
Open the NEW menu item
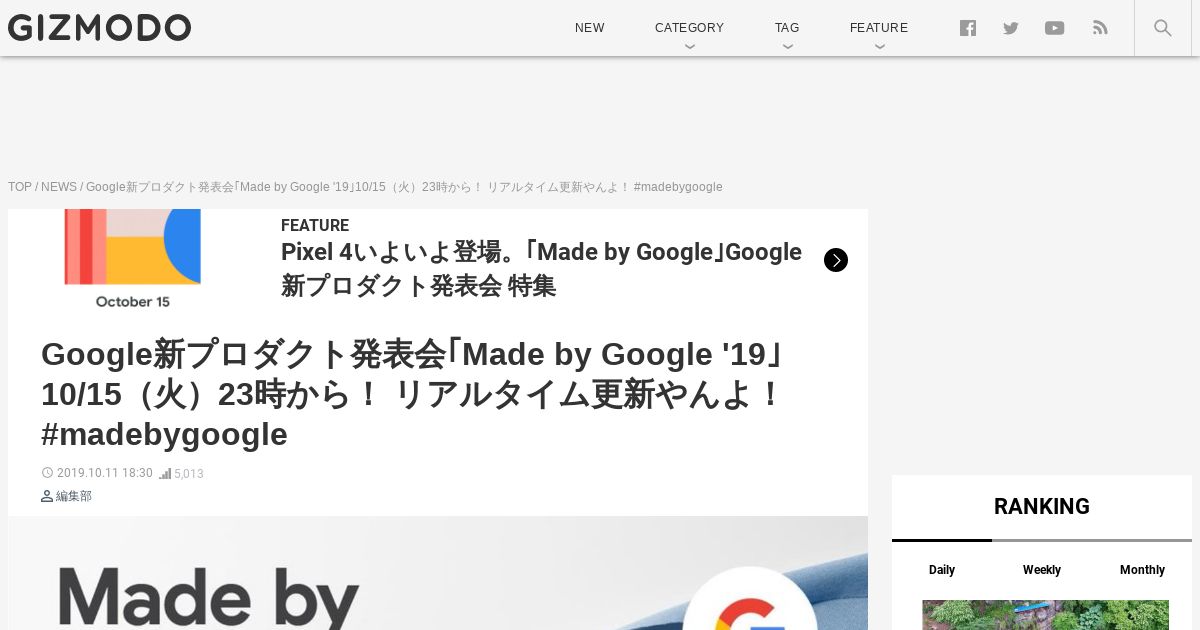click(590, 28)
